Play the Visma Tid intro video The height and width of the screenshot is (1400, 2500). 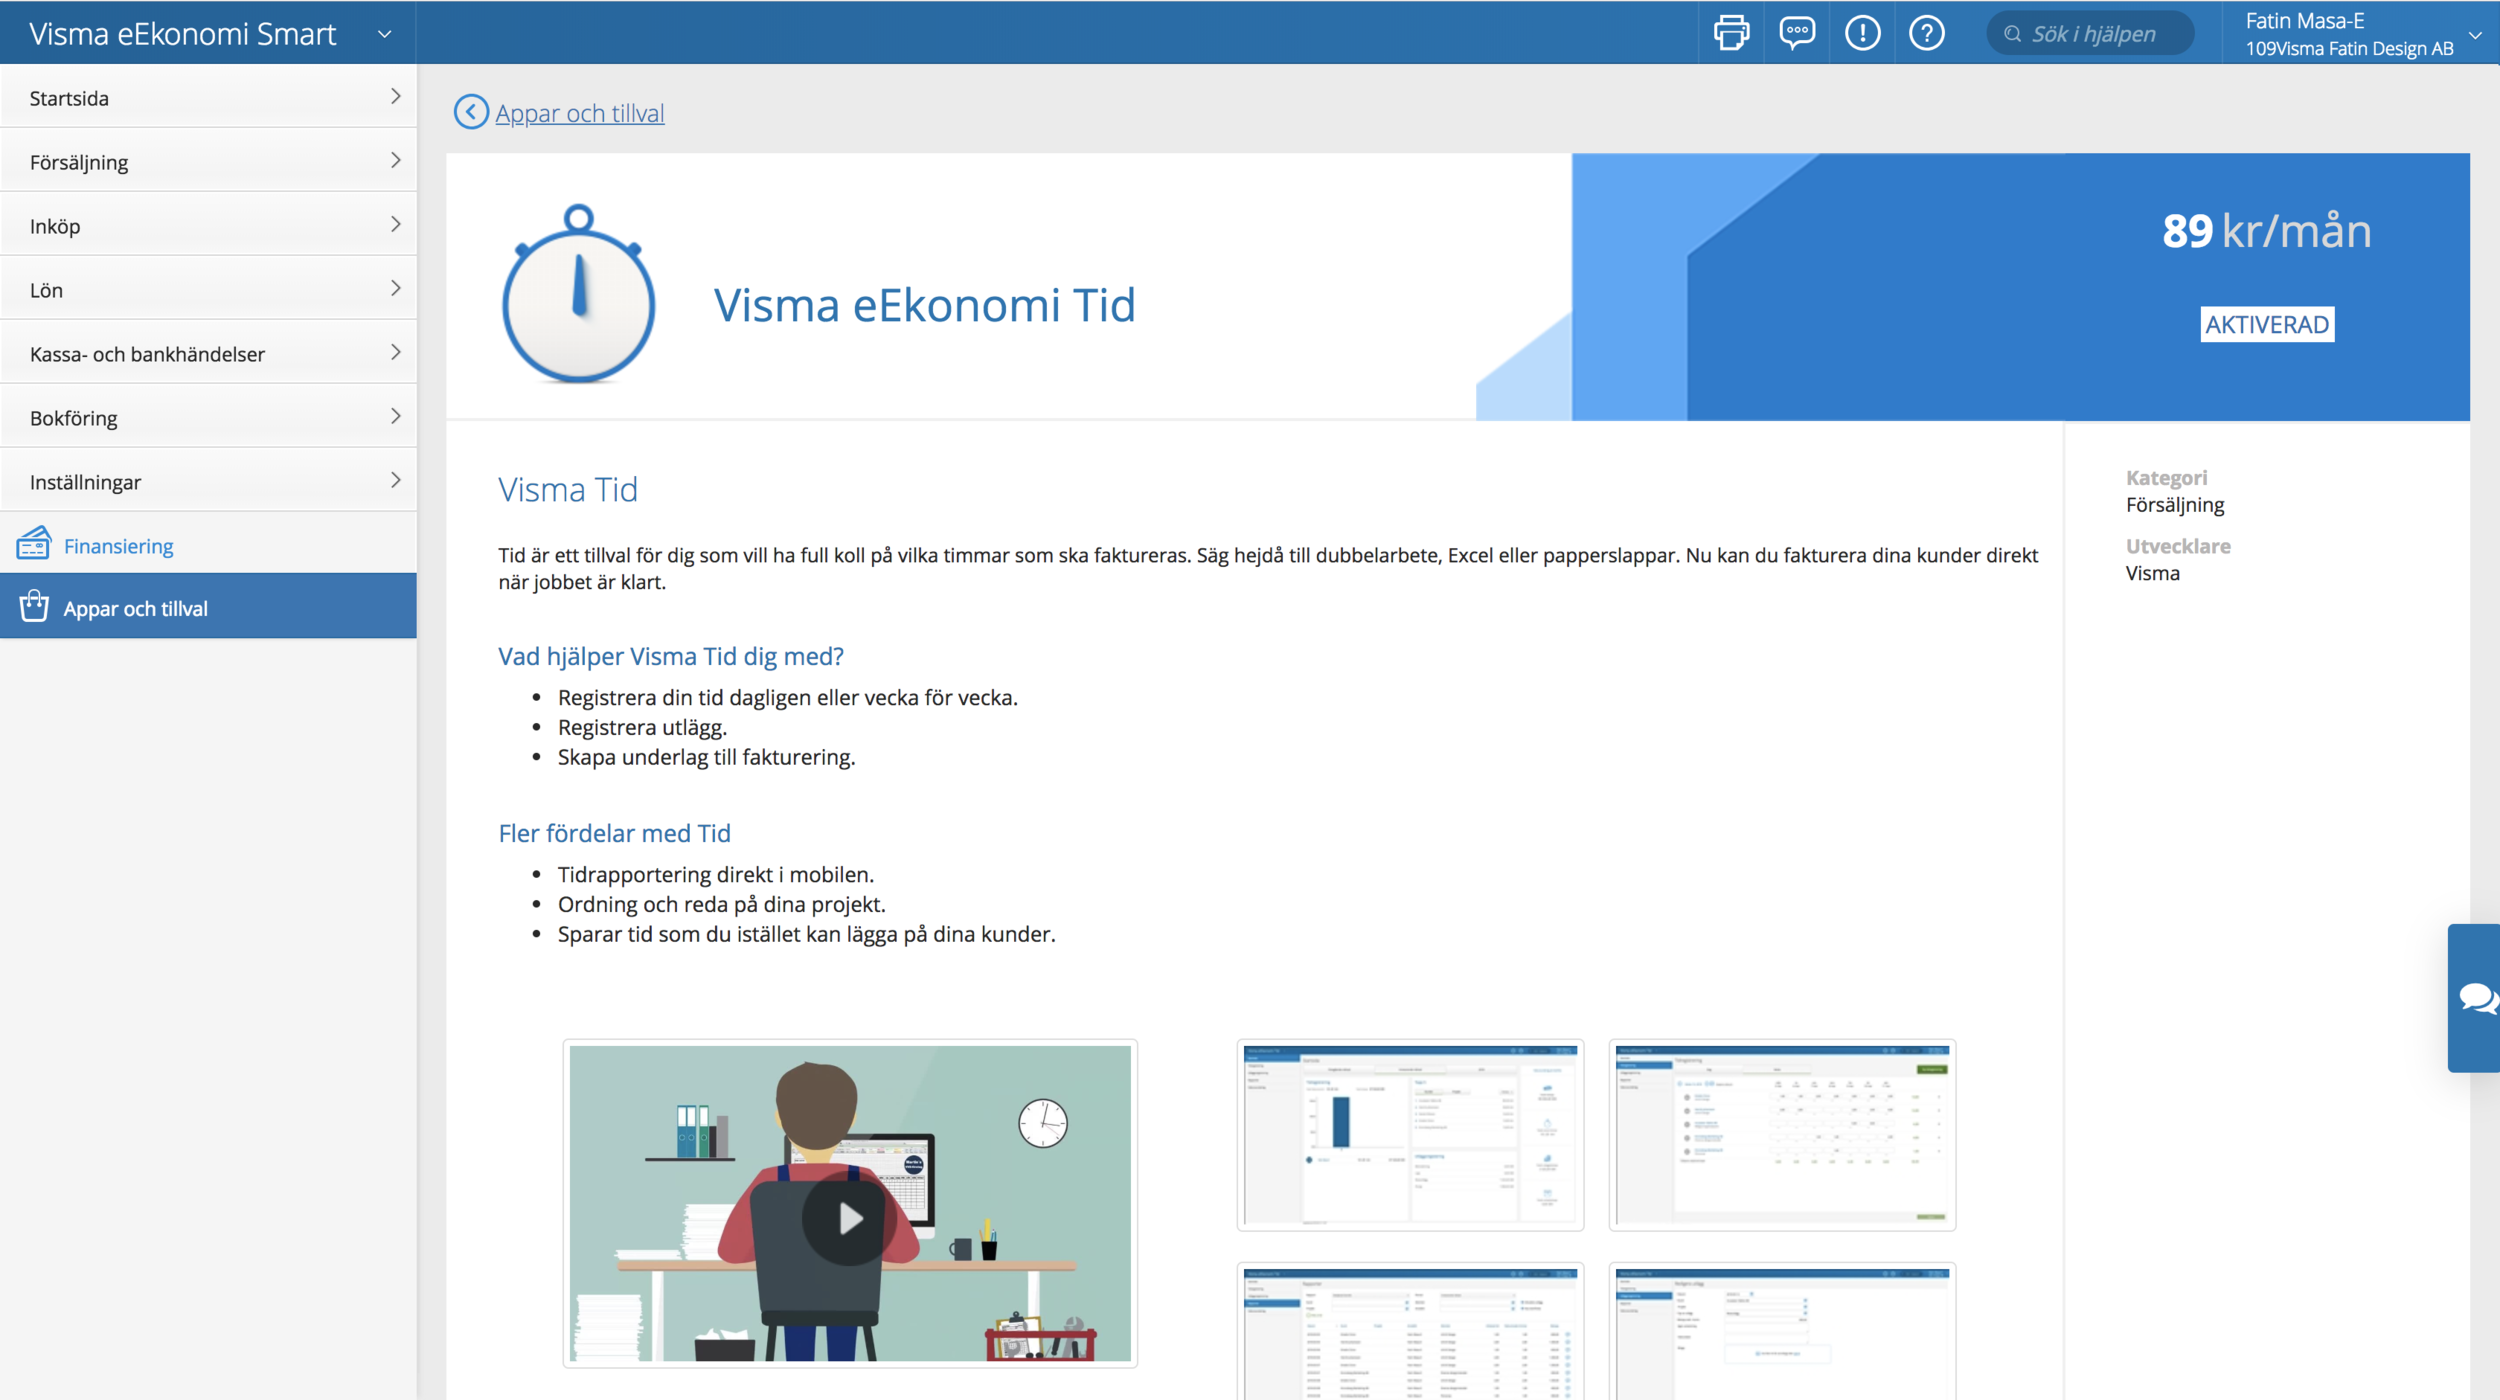tap(849, 1218)
